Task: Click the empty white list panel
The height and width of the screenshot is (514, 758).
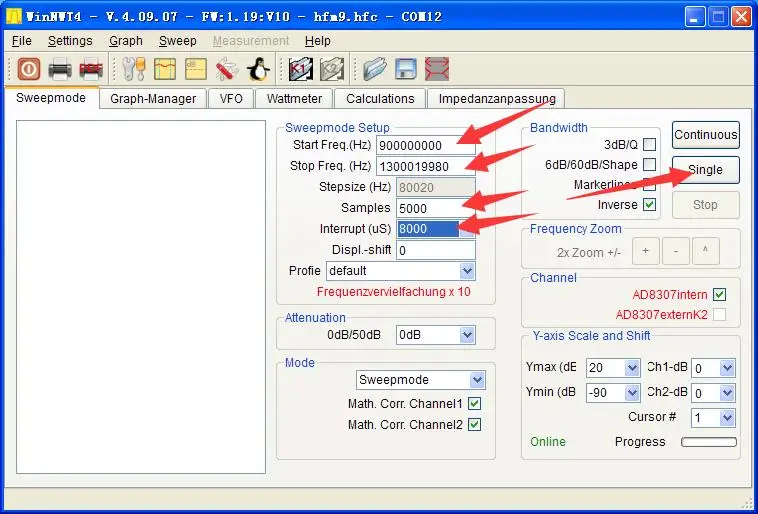Action: [x=141, y=297]
